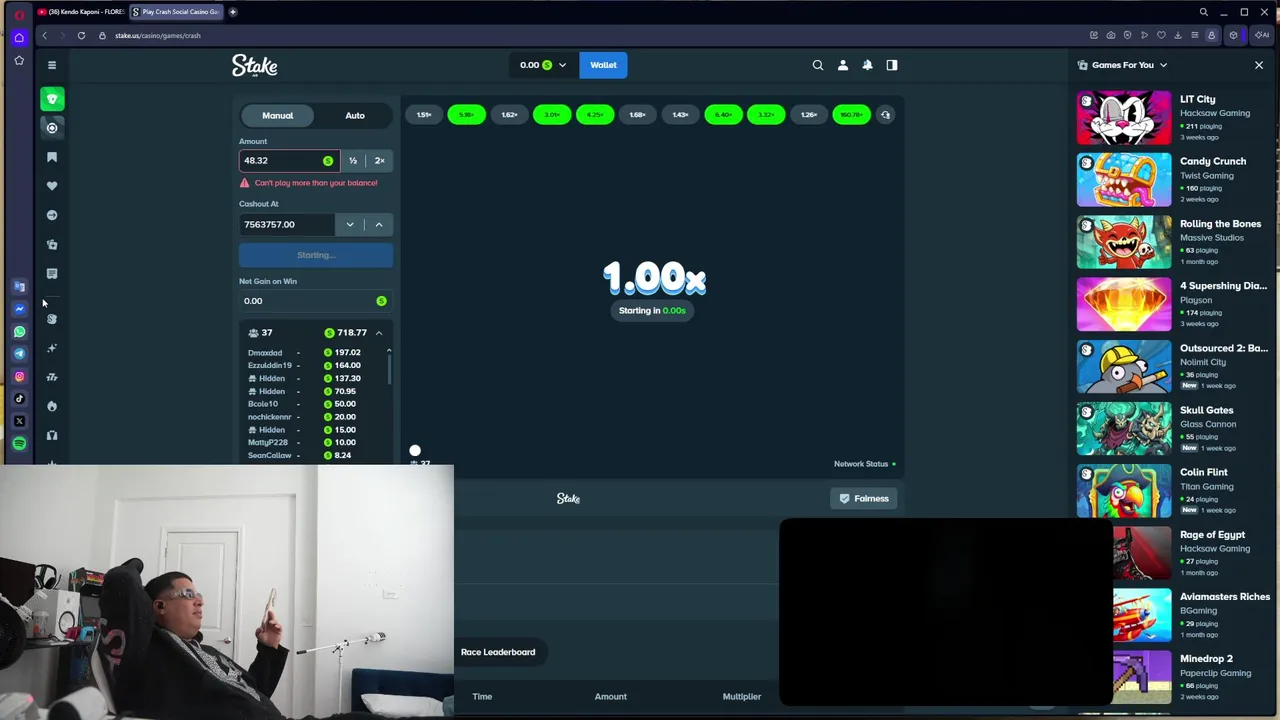The image size is (1280, 720).
Task: Open the Candy Crunch game thumbnail
Action: coord(1124,180)
